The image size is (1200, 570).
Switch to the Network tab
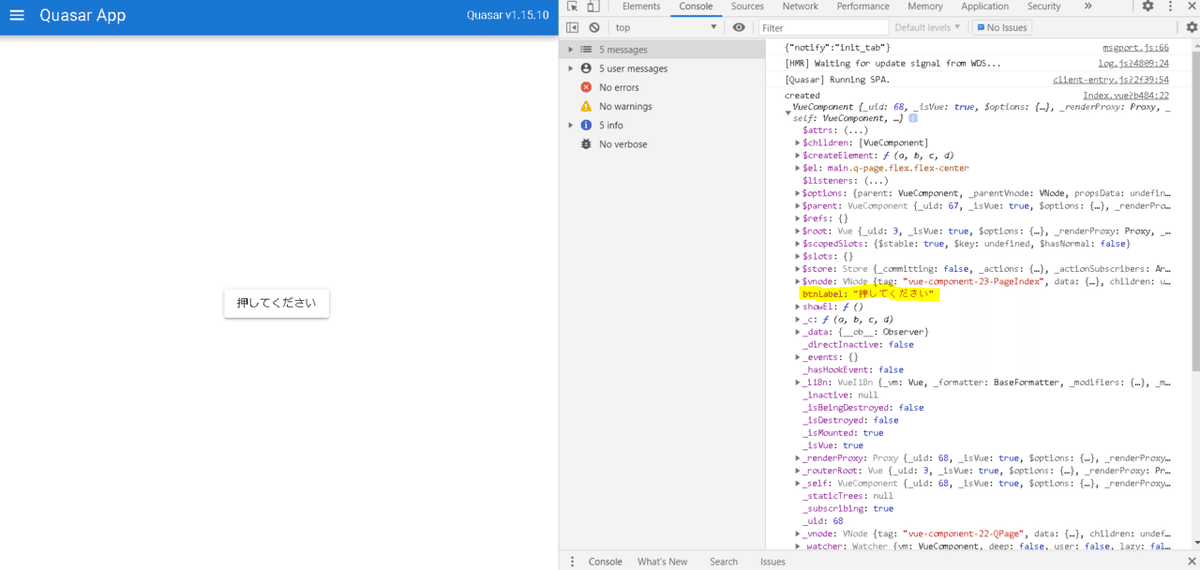point(800,6)
